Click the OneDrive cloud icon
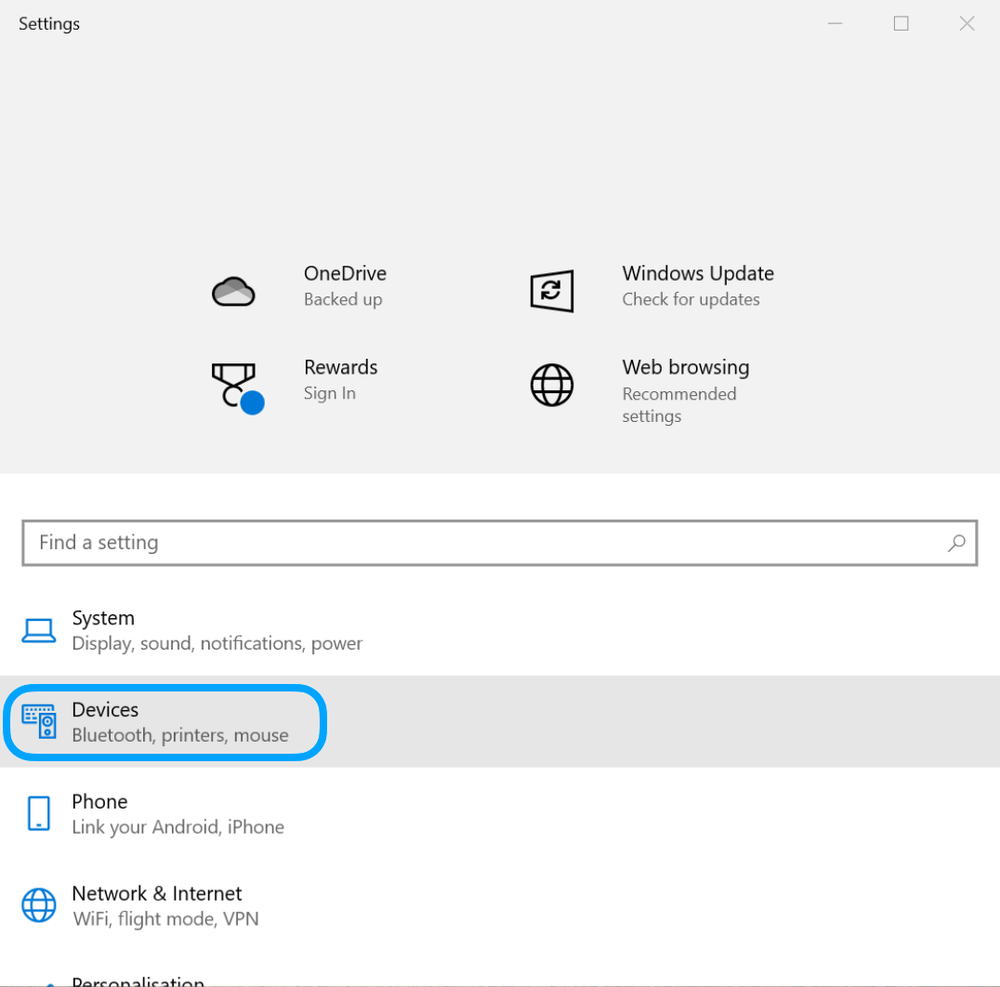The height and width of the screenshot is (987, 1000). click(234, 291)
